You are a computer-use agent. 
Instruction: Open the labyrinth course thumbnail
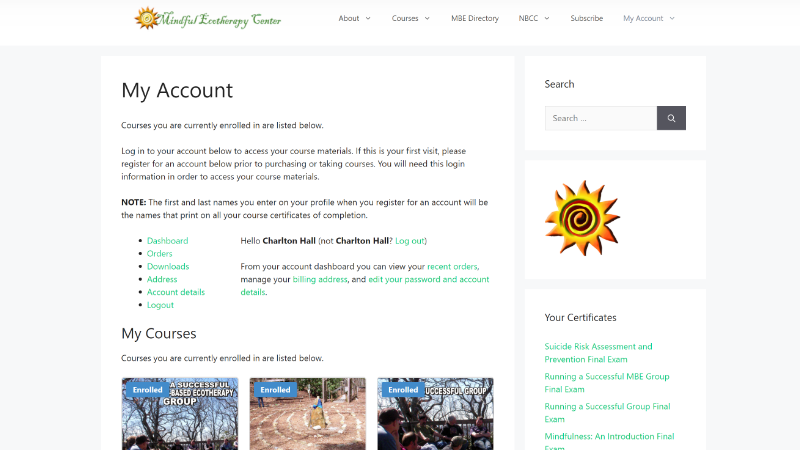308,414
